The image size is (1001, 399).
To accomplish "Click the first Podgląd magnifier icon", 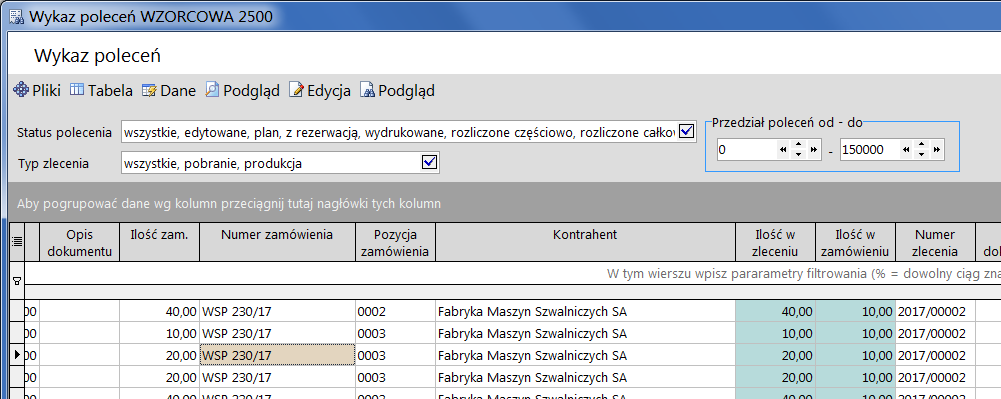I will [212, 91].
